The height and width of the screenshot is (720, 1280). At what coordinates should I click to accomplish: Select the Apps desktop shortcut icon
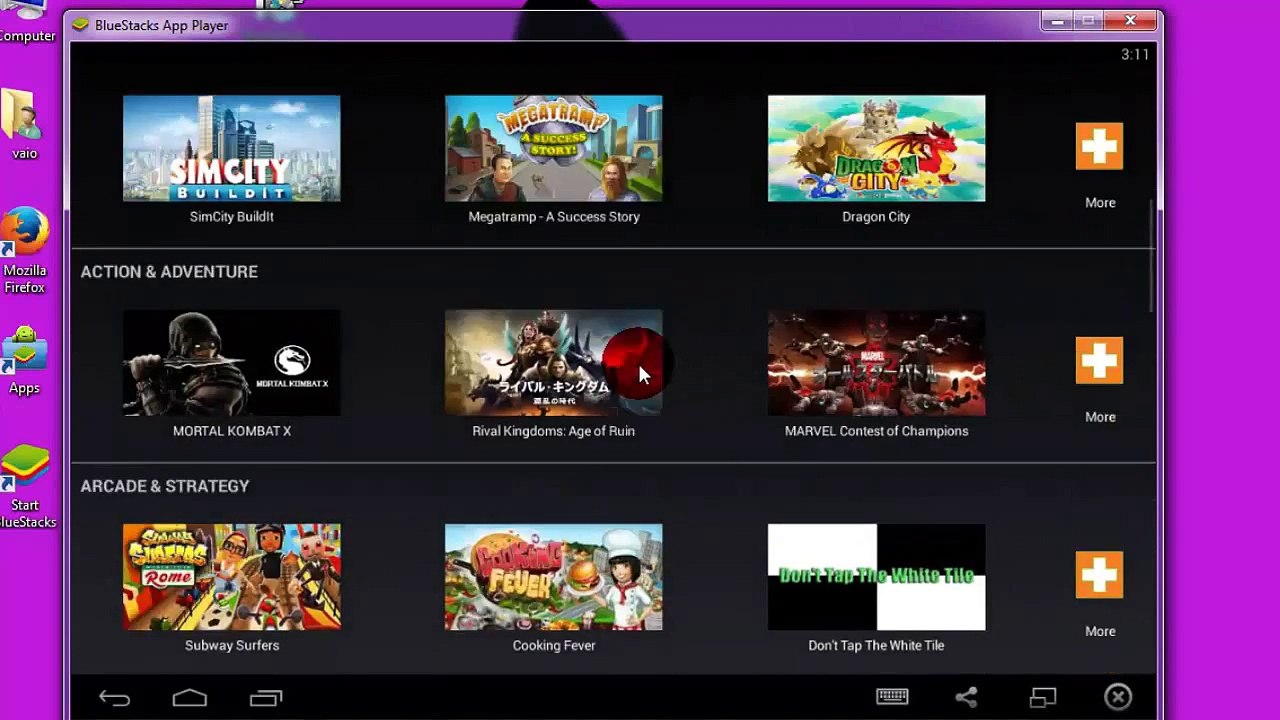(24, 361)
